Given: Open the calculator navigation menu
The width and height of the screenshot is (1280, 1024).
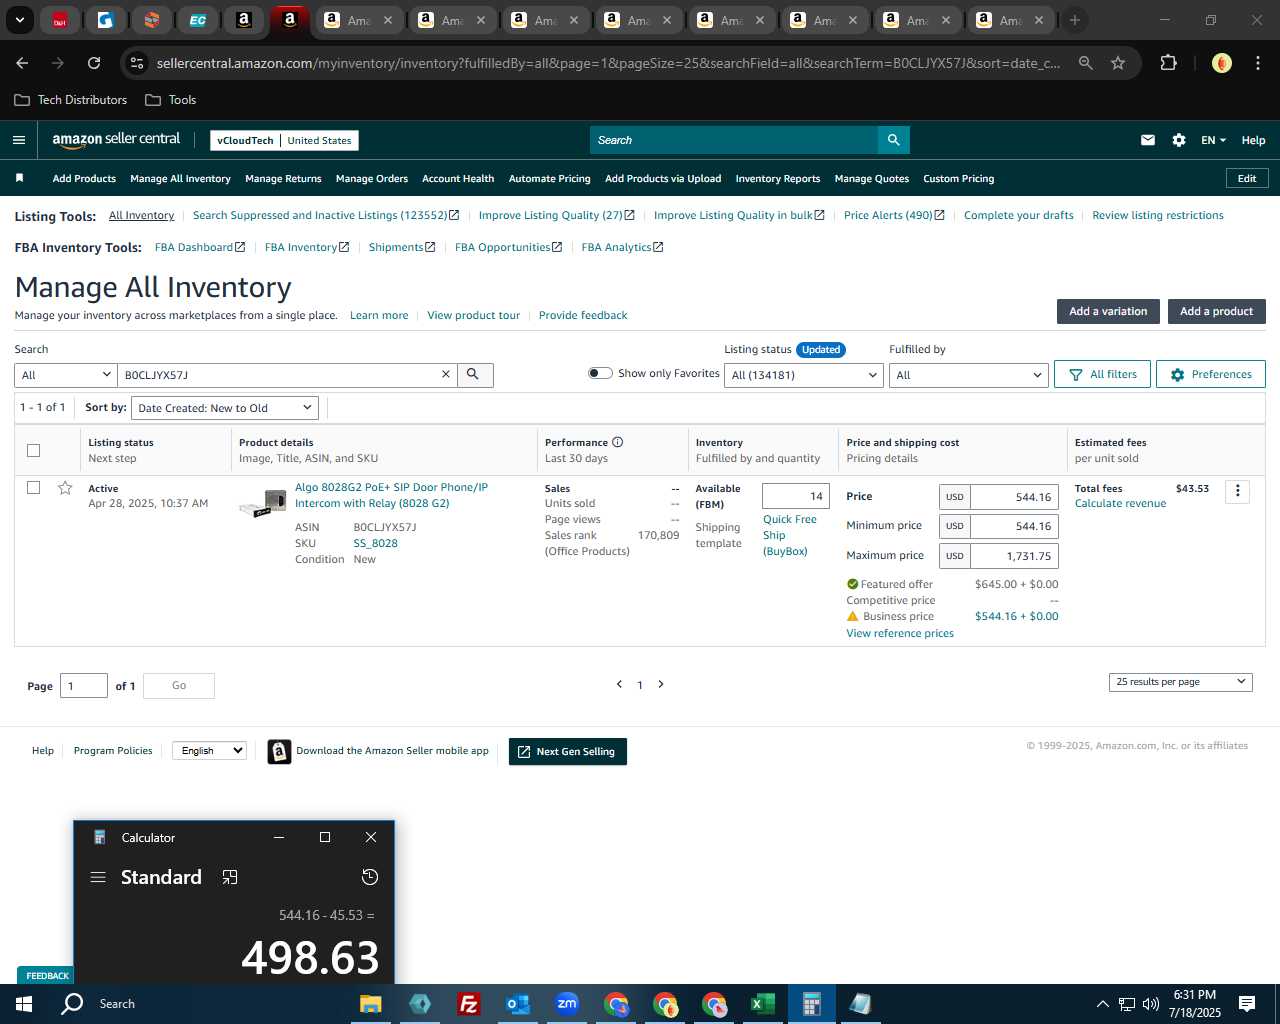Looking at the screenshot, I should pos(98,877).
